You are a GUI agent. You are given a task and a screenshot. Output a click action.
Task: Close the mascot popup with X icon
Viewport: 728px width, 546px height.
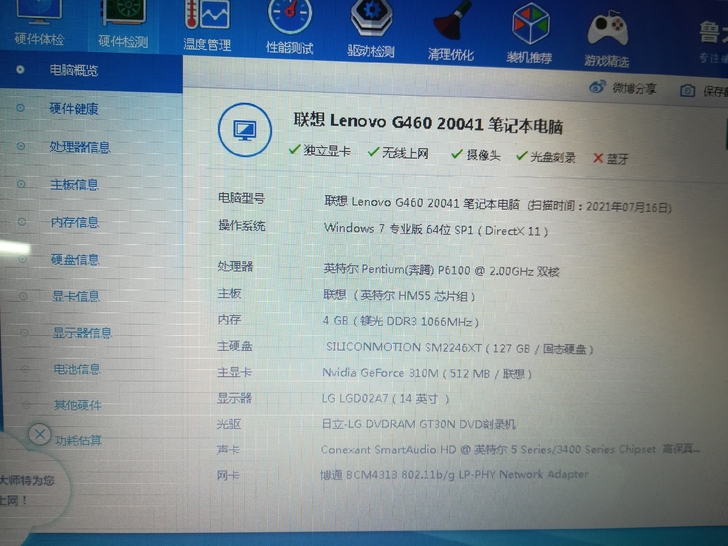tap(39, 435)
